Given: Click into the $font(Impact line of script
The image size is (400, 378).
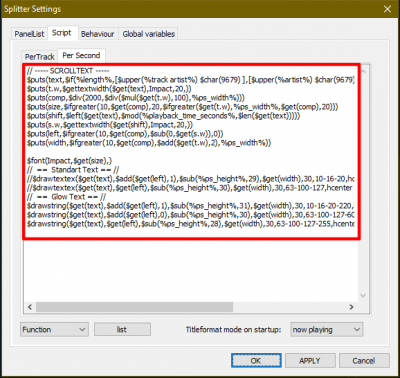Looking at the screenshot, I should tap(70, 161).
